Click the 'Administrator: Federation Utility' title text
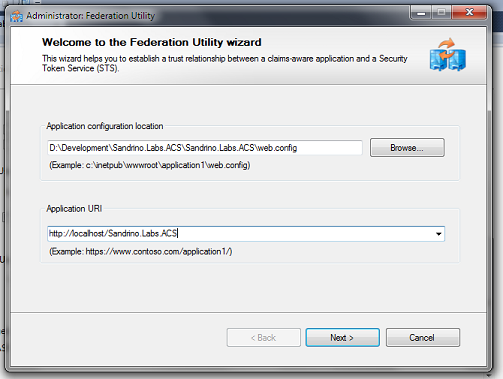503x379 pixels. (91, 16)
